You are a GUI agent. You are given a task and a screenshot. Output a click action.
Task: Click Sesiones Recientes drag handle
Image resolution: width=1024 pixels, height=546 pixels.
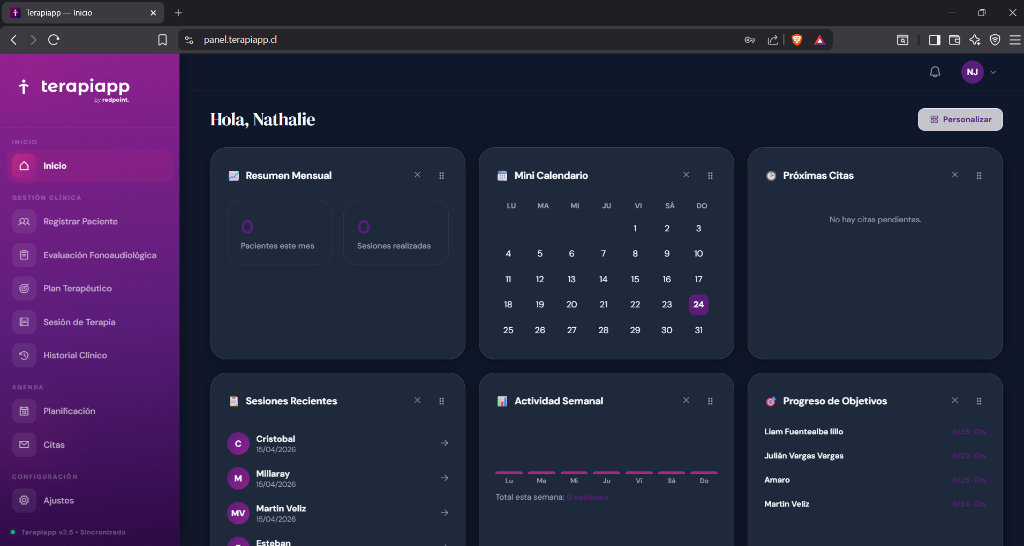tap(441, 401)
